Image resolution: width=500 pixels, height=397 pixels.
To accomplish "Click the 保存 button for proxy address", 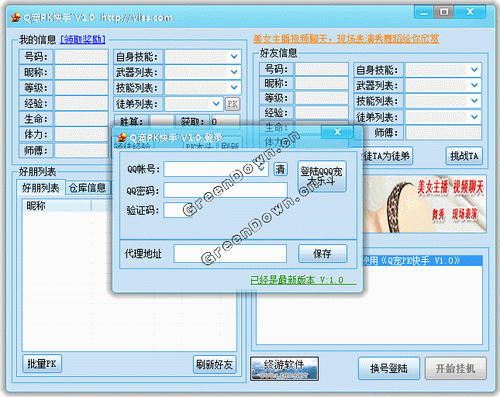I will tap(322, 254).
